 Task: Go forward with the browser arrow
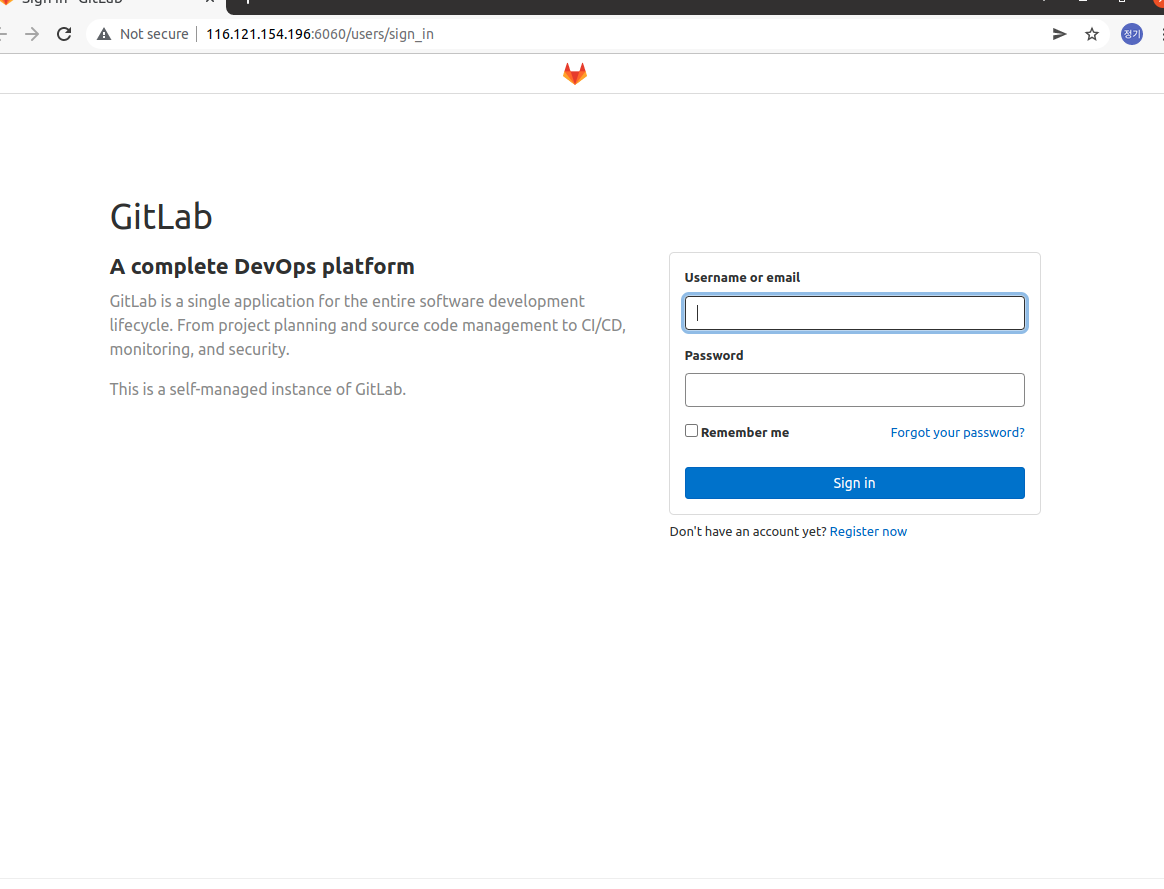[x=32, y=34]
